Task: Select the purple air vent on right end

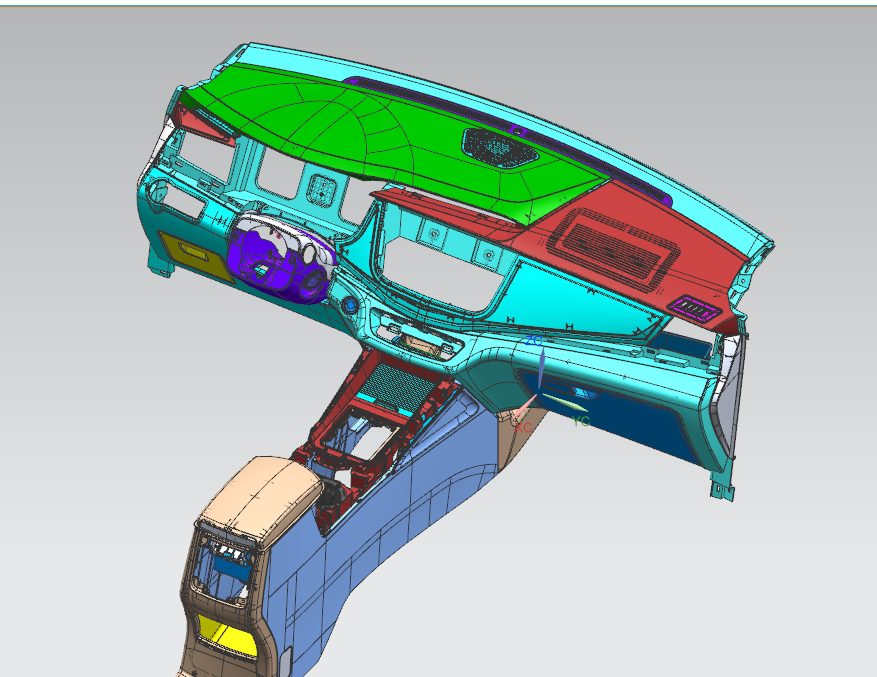Action: [x=693, y=309]
